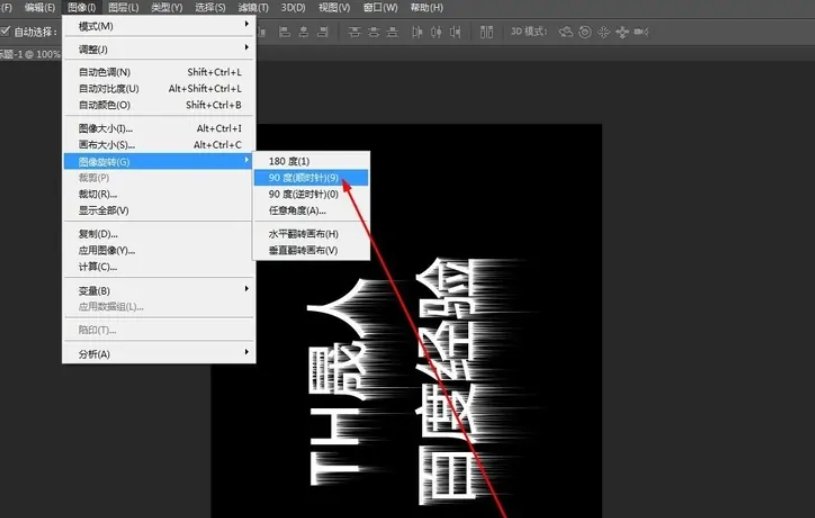The height and width of the screenshot is (518, 815).
Task: Open the 帮助(H) menu
Action: pyautogui.click(x=427, y=8)
